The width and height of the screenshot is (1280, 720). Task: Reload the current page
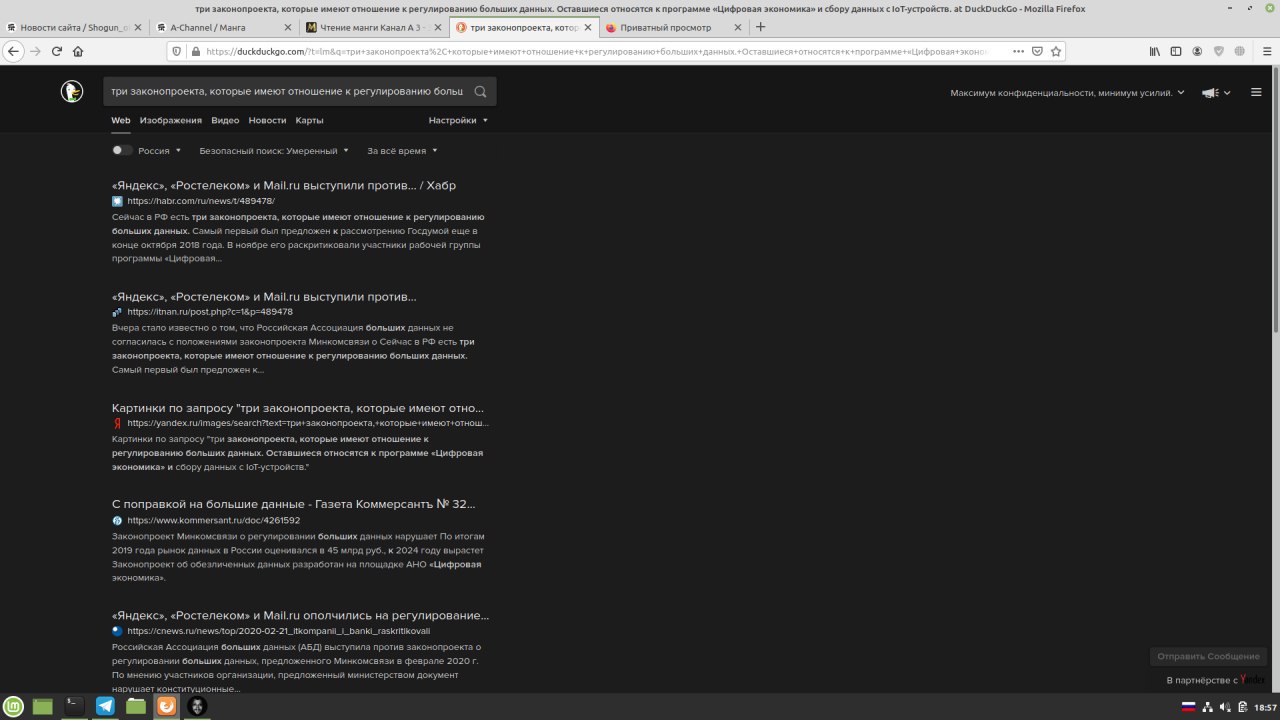pos(57,51)
